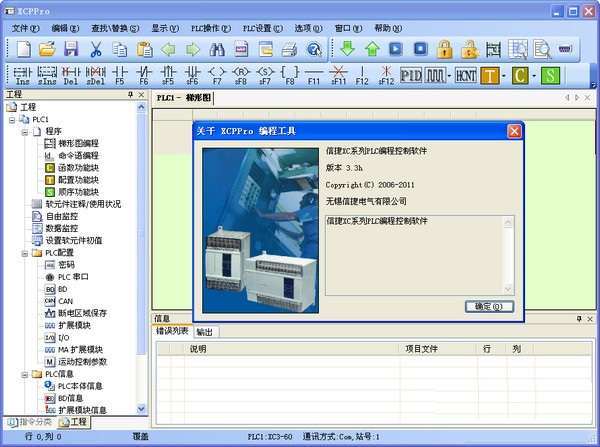Image resolution: width=600 pixels, height=447 pixels.
Task: Delete node with the Del tool
Action: pos(71,75)
